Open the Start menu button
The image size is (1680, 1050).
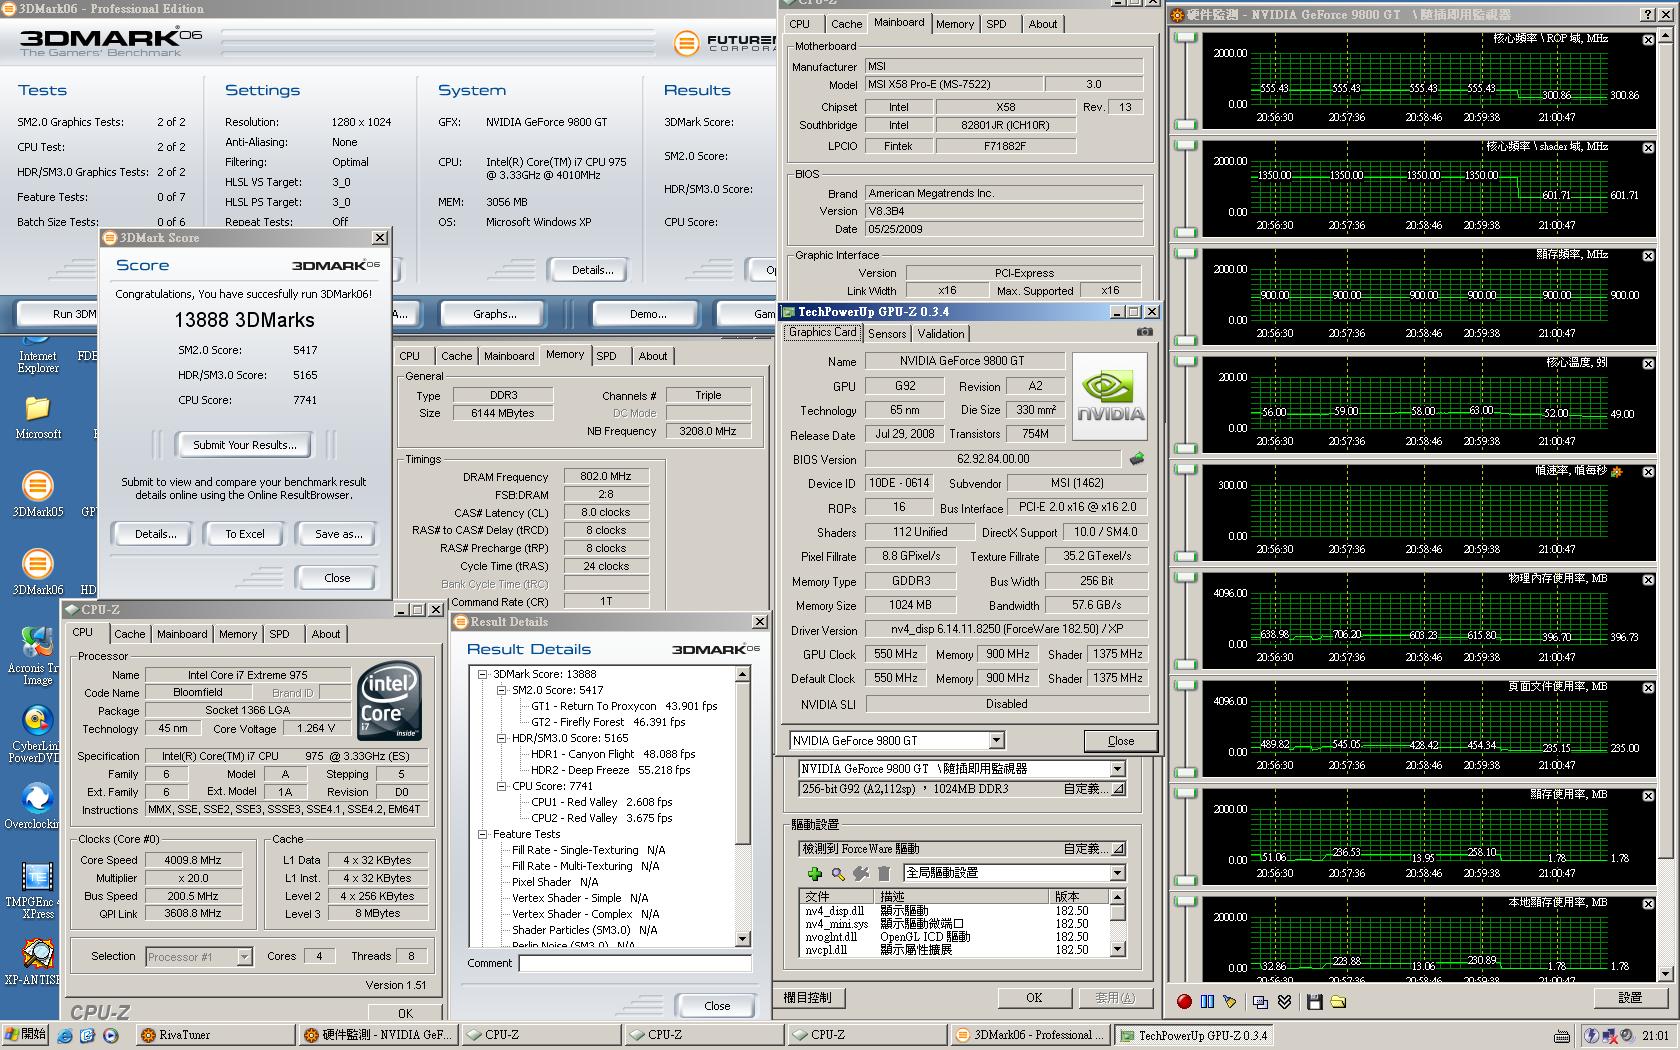pos(24,1035)
